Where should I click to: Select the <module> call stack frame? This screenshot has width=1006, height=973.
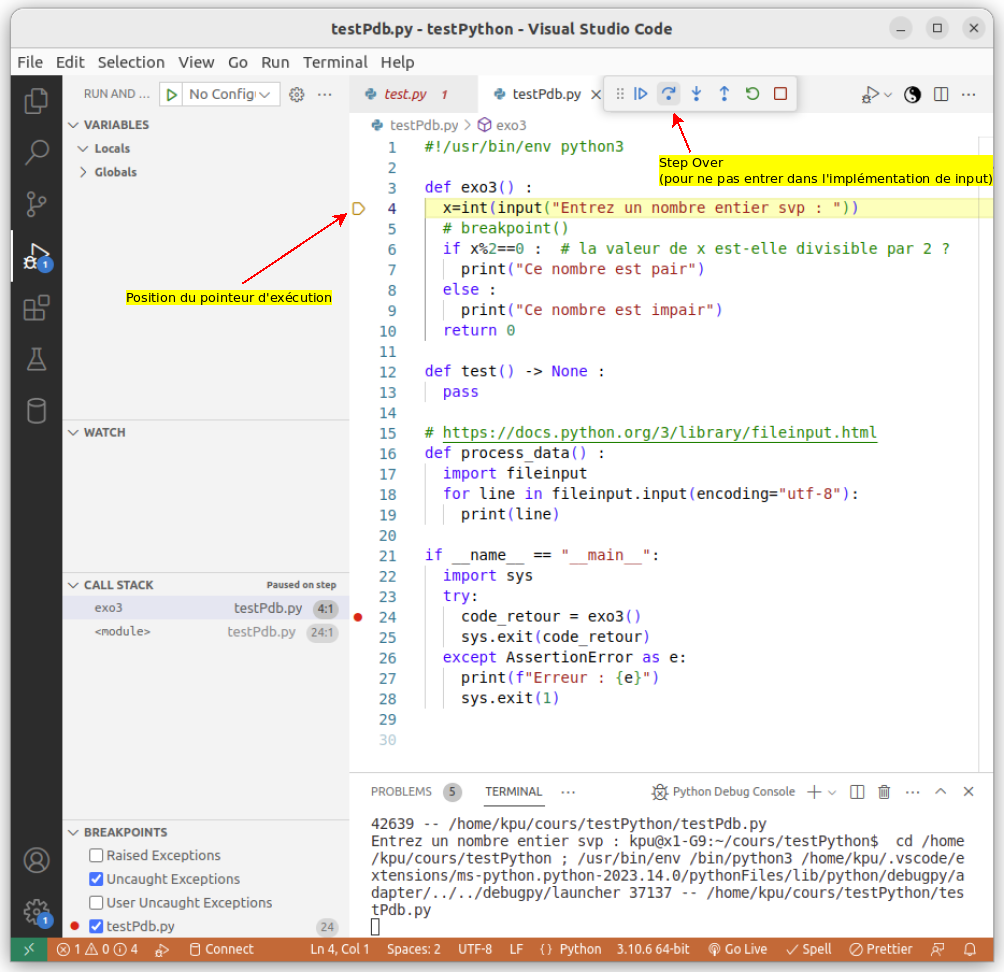pos(205,633)
